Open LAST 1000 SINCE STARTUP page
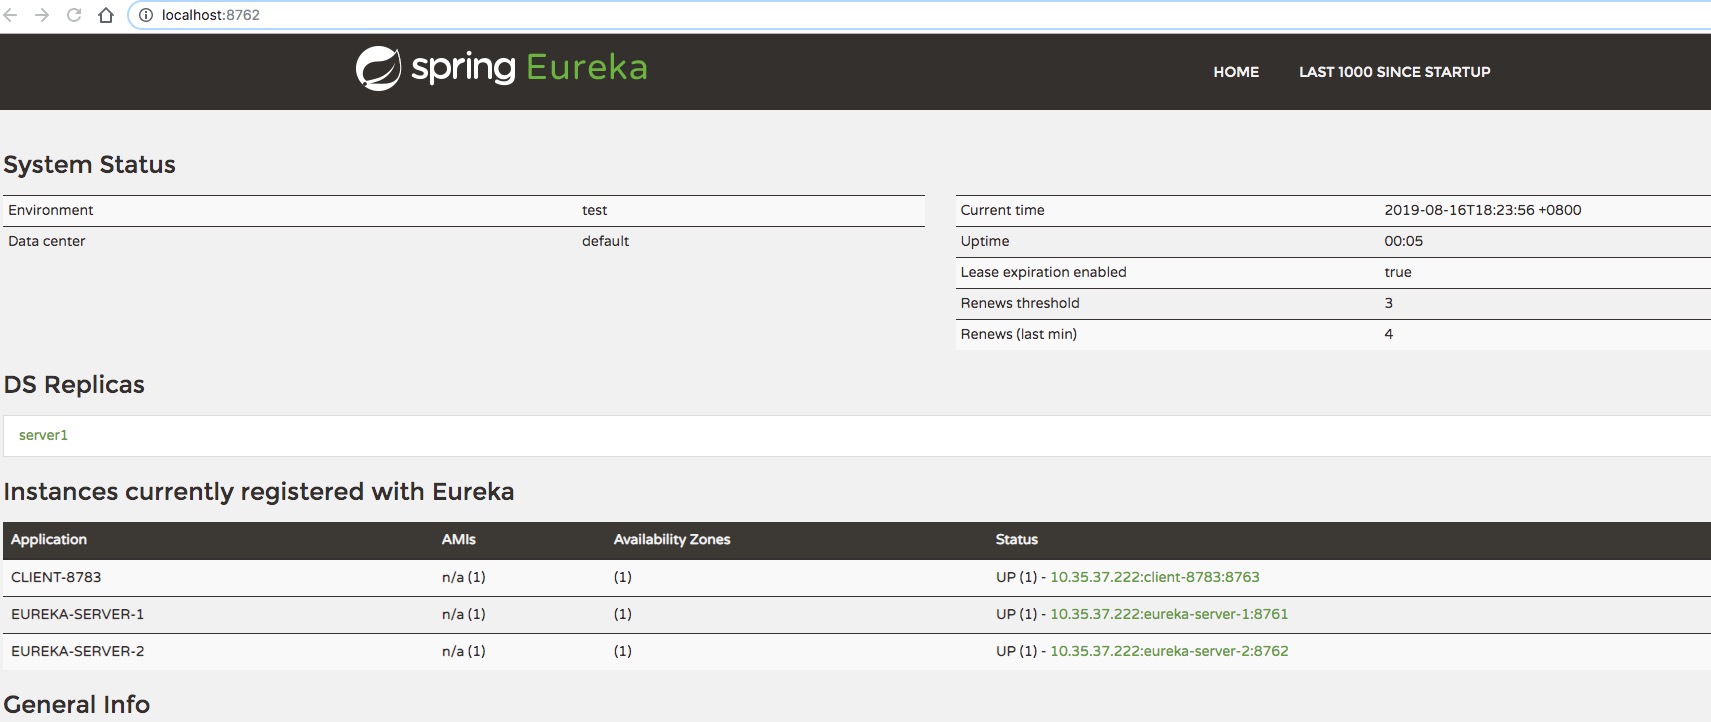The width and height of the screenshot is (1711, 722). tap(1394, 72)
